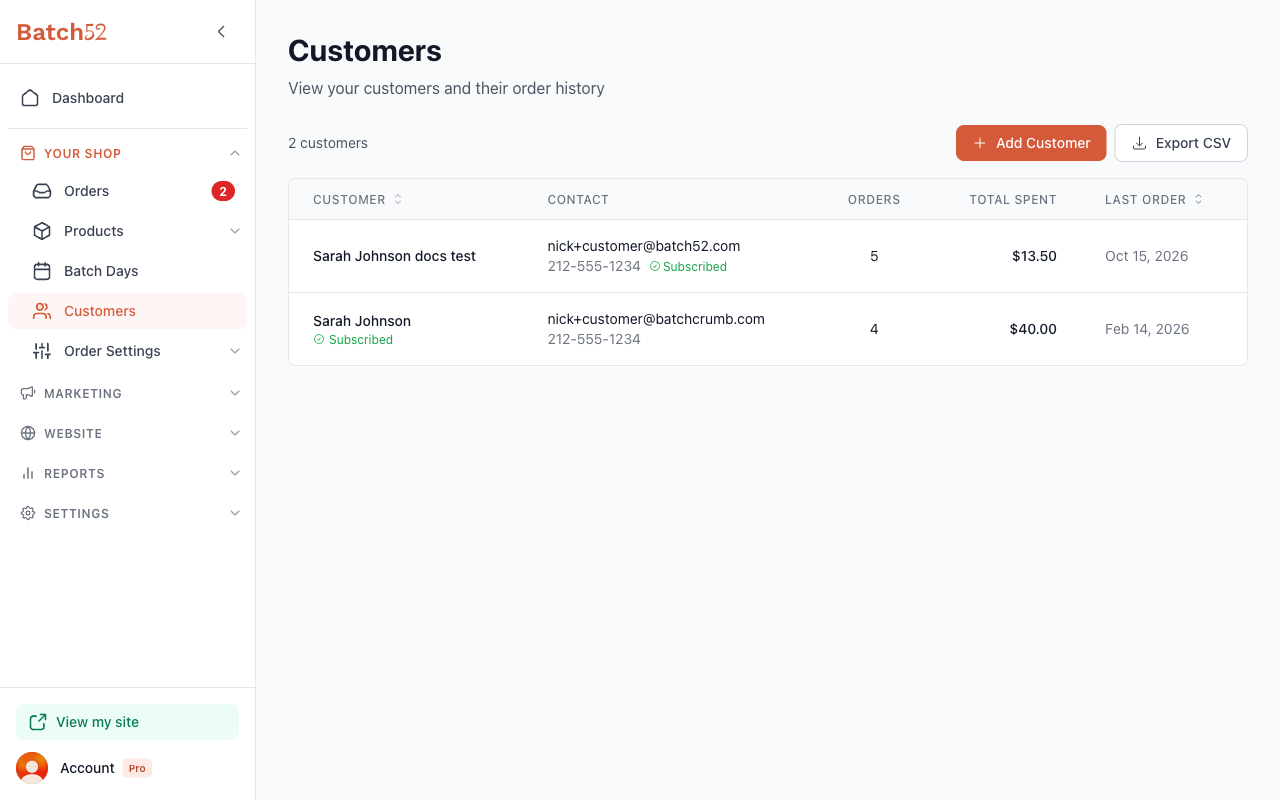Screen dimensions: 1280x800
Task: Click the account avatar picture
Action: (32, 768)
